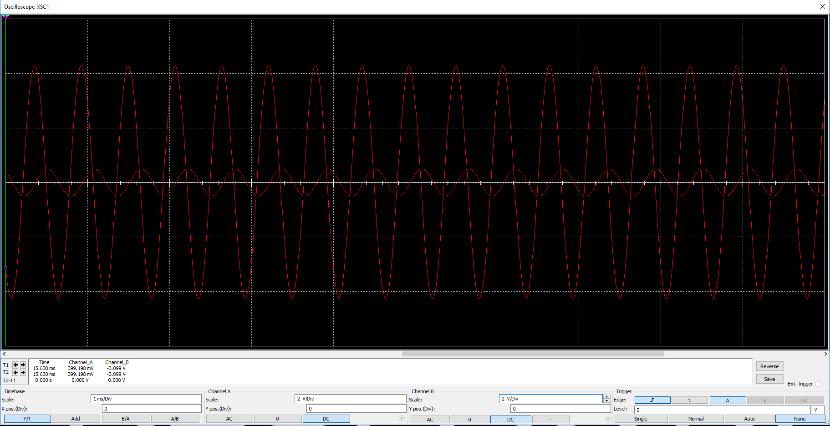The image size is (830, 426).
Task: Click the Ext. trigger terminal circle
Action: point(819,384)
